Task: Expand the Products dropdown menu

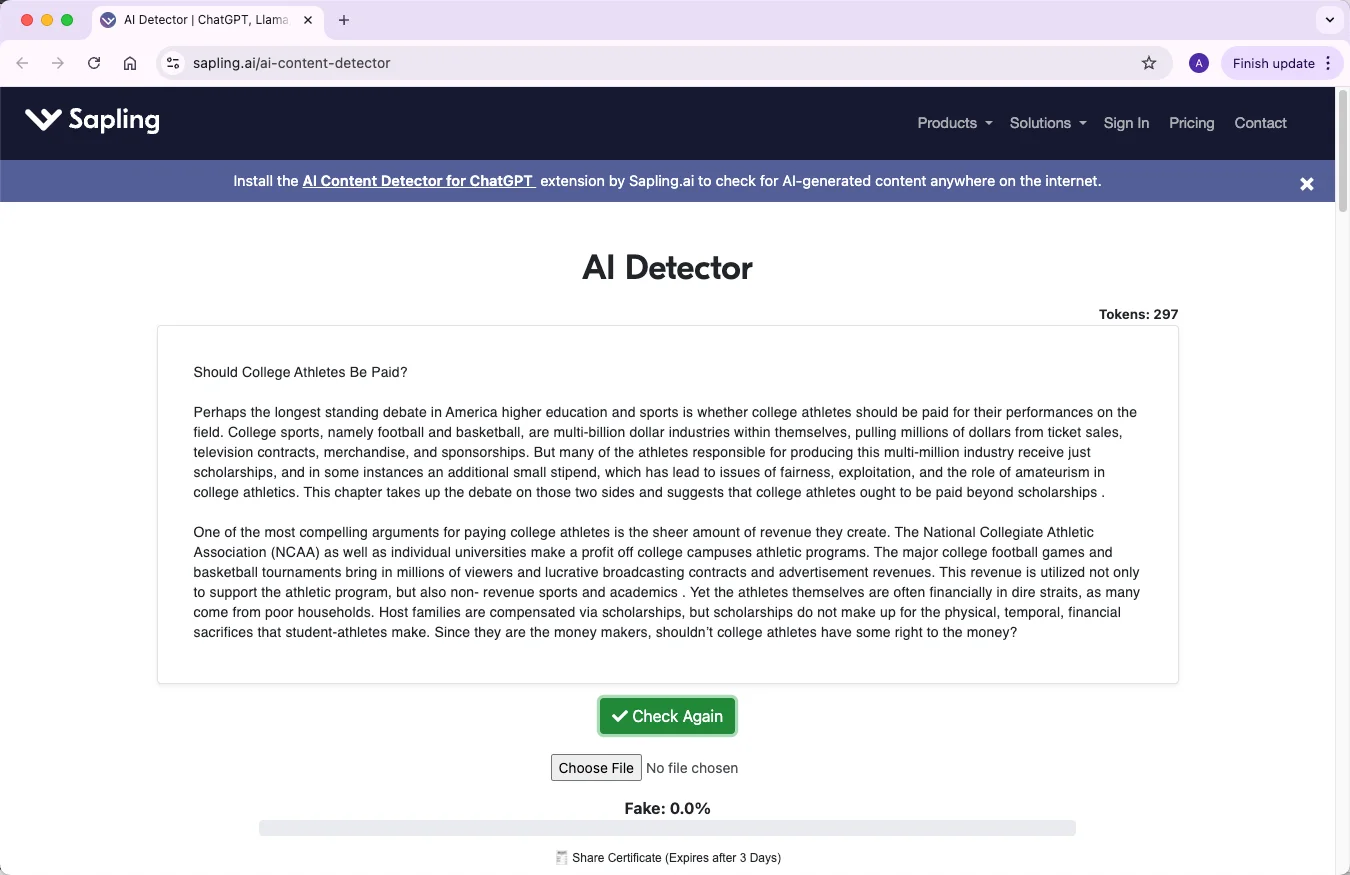Action: point(955,123)
